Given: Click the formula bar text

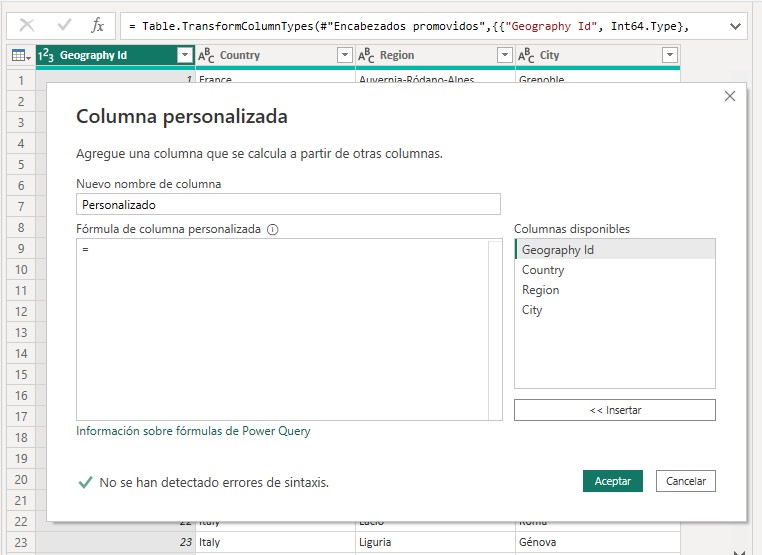Looking at the screenshot, I should (x=409, y=26).
